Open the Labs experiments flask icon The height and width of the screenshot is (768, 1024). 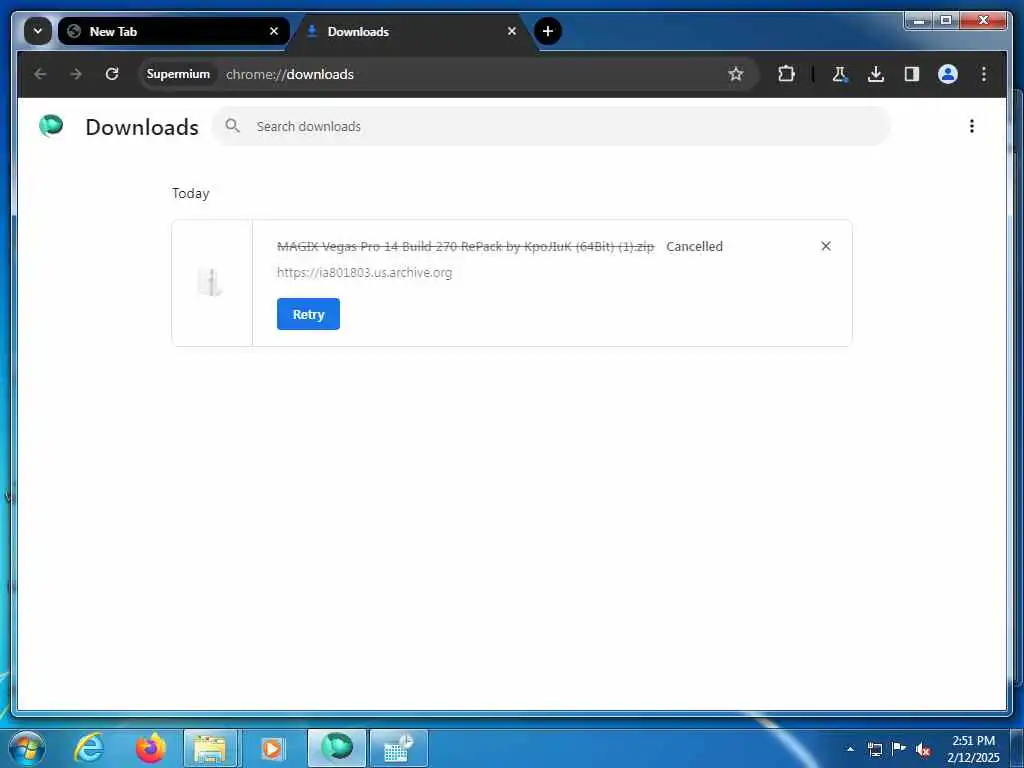840,74
